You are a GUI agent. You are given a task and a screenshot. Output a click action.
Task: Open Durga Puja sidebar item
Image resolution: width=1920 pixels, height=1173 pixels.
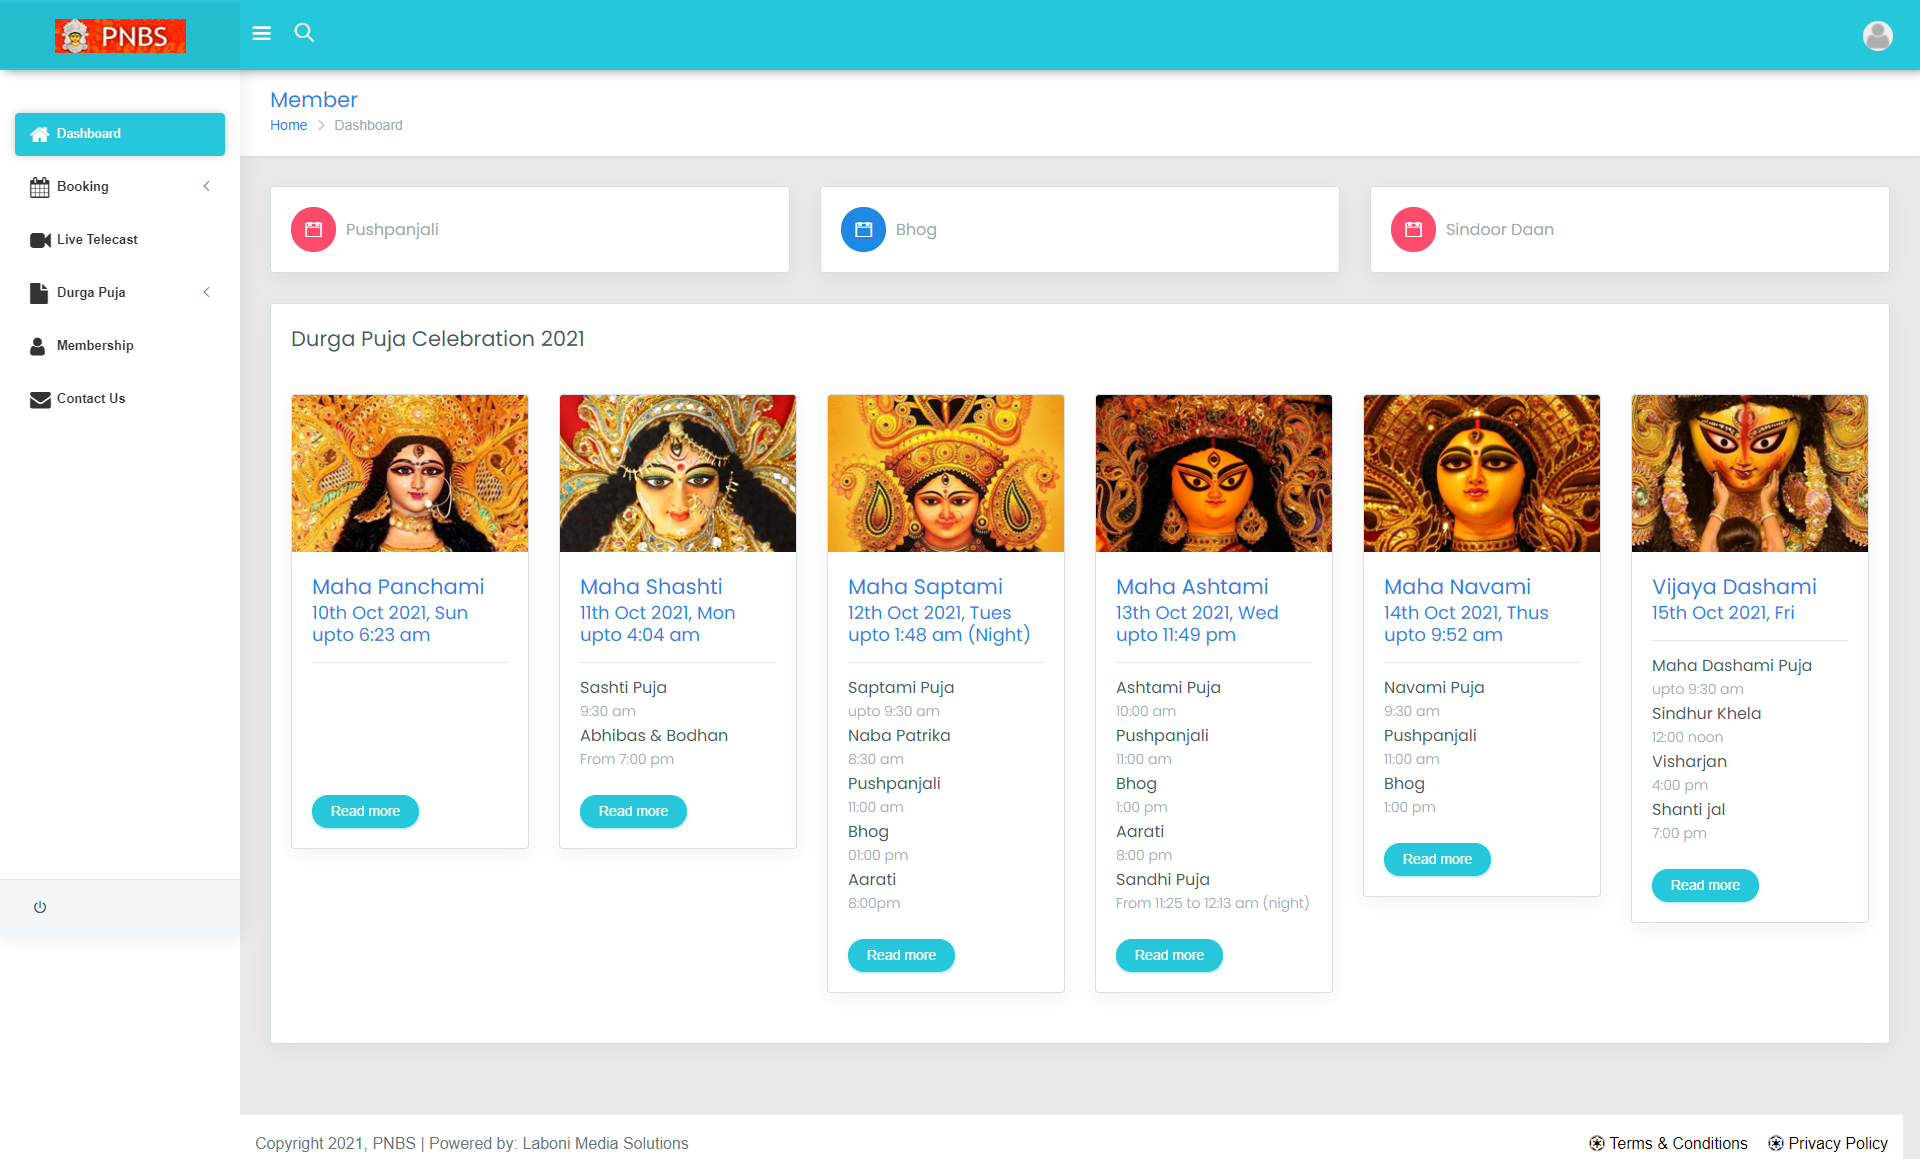120,293
